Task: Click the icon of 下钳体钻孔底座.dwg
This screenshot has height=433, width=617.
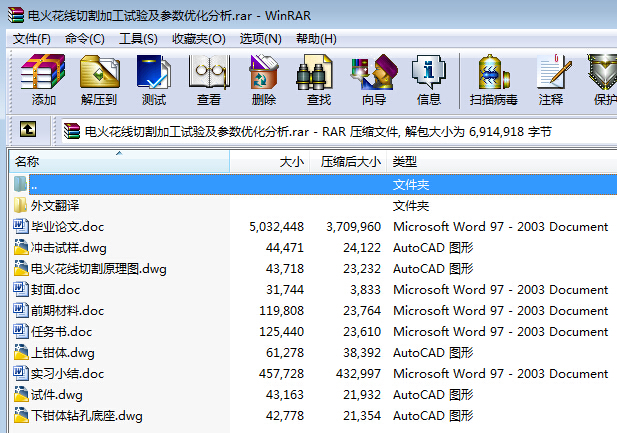Action: point(21,415)
